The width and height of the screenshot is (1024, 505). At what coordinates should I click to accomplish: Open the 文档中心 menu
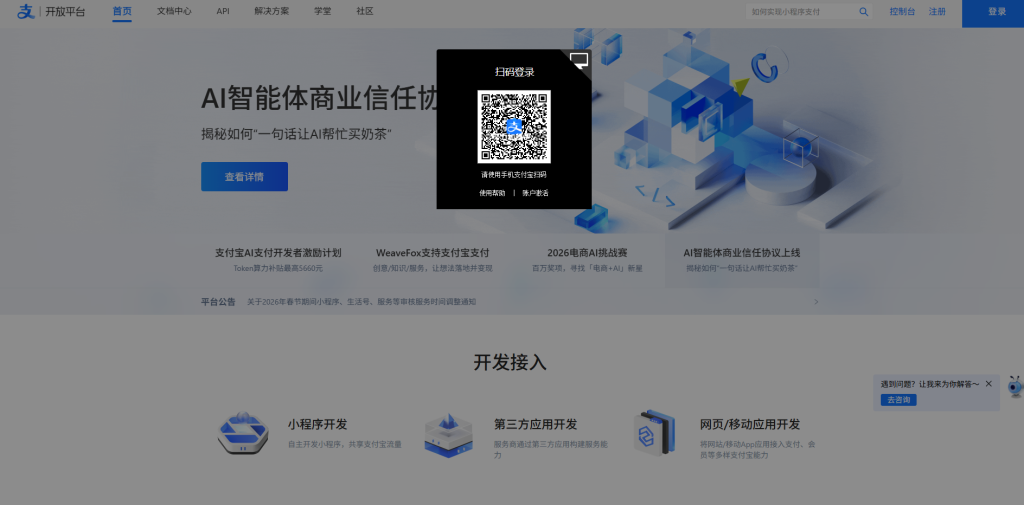(x=174, y=11)
